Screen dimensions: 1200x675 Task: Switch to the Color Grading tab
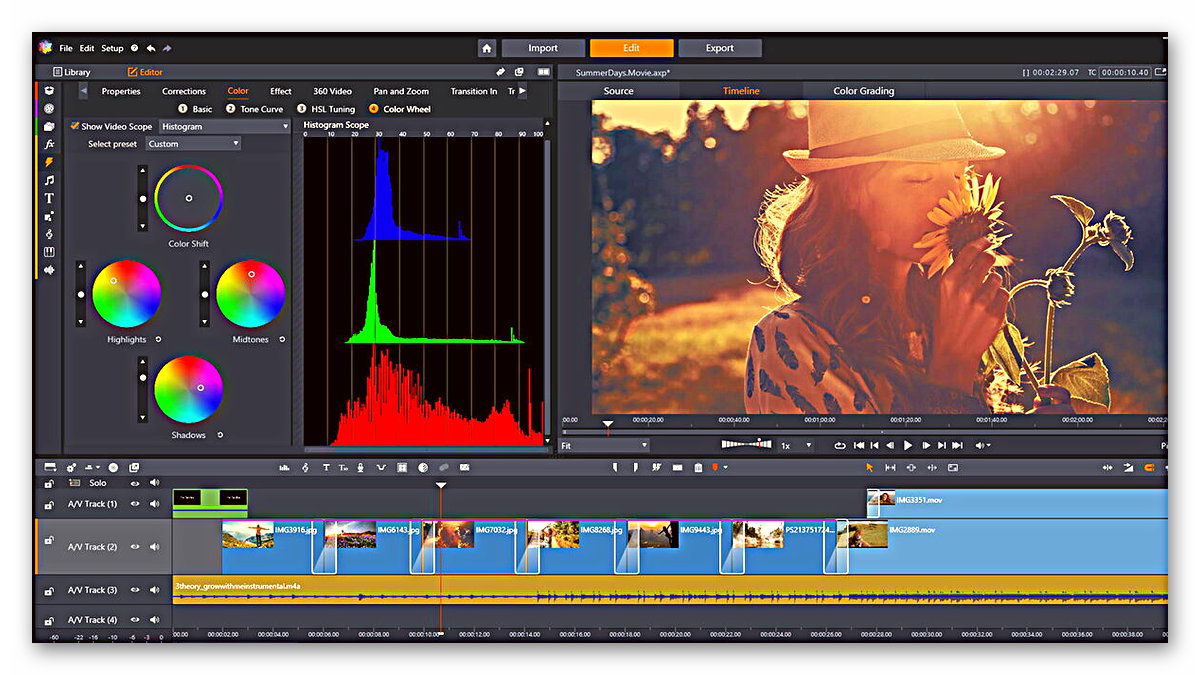click(864, 91)
